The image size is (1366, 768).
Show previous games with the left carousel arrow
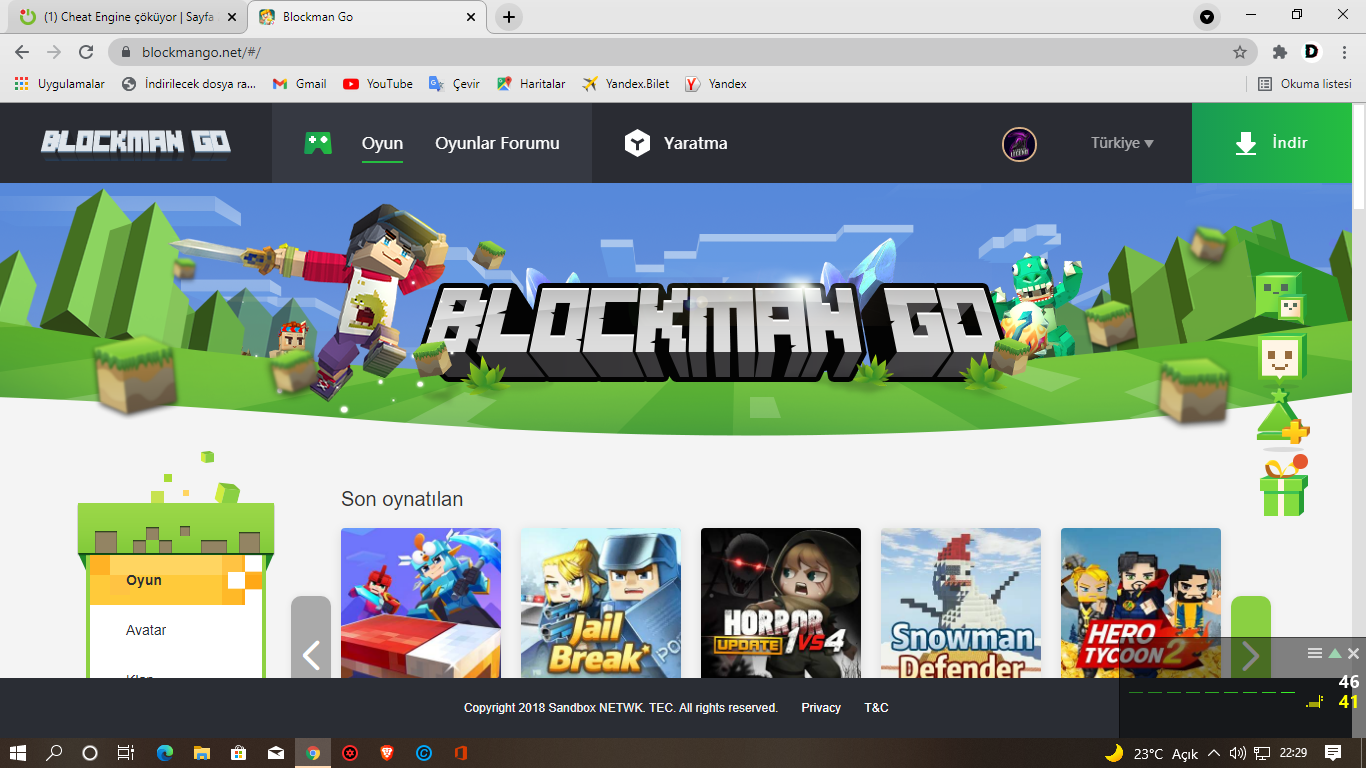[311, 655]
